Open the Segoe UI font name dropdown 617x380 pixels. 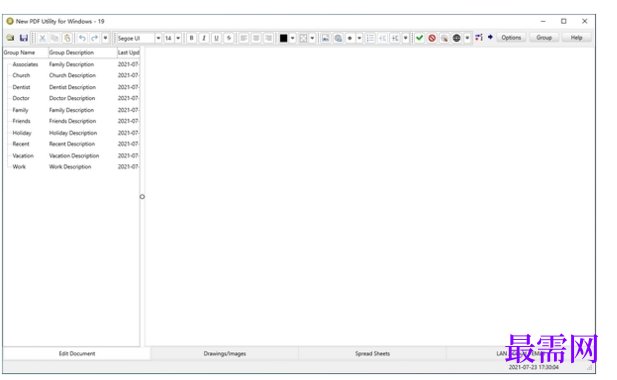[158, 38]
